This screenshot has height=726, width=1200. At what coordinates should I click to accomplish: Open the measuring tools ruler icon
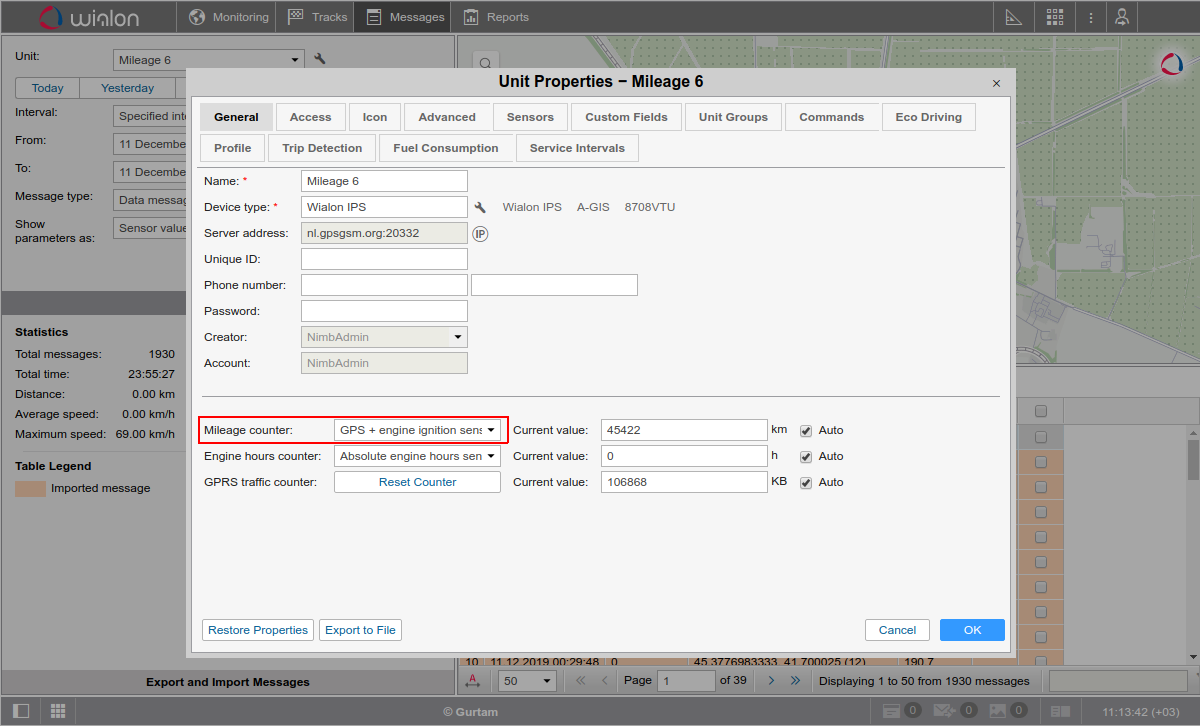click(1013, 17)
